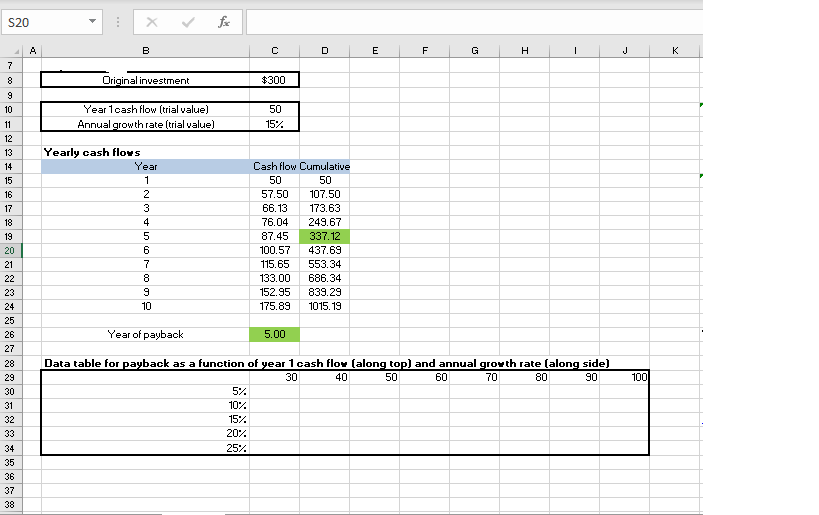Click the 40 value in data table top row
Screen dimensions: 819x515
click(x=325, y=378)
